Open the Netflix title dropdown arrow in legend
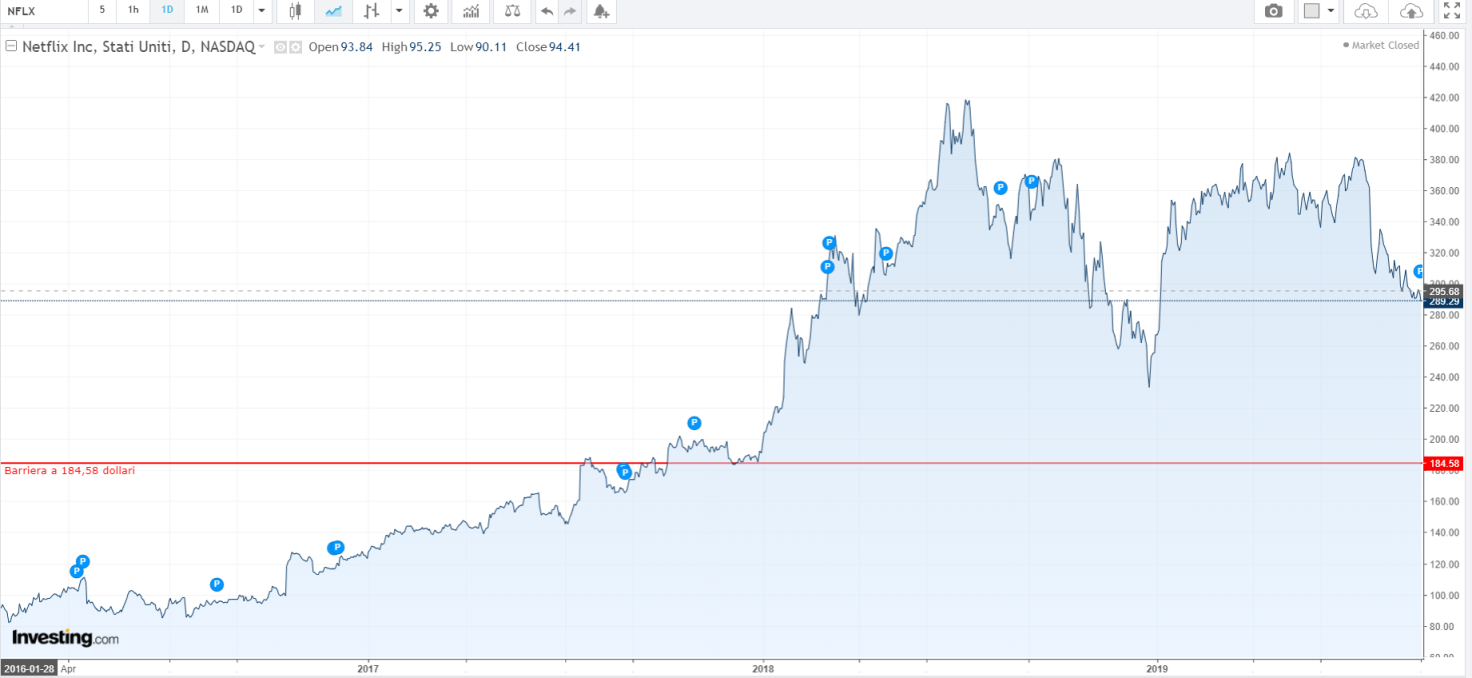 [x=262, y=47]
